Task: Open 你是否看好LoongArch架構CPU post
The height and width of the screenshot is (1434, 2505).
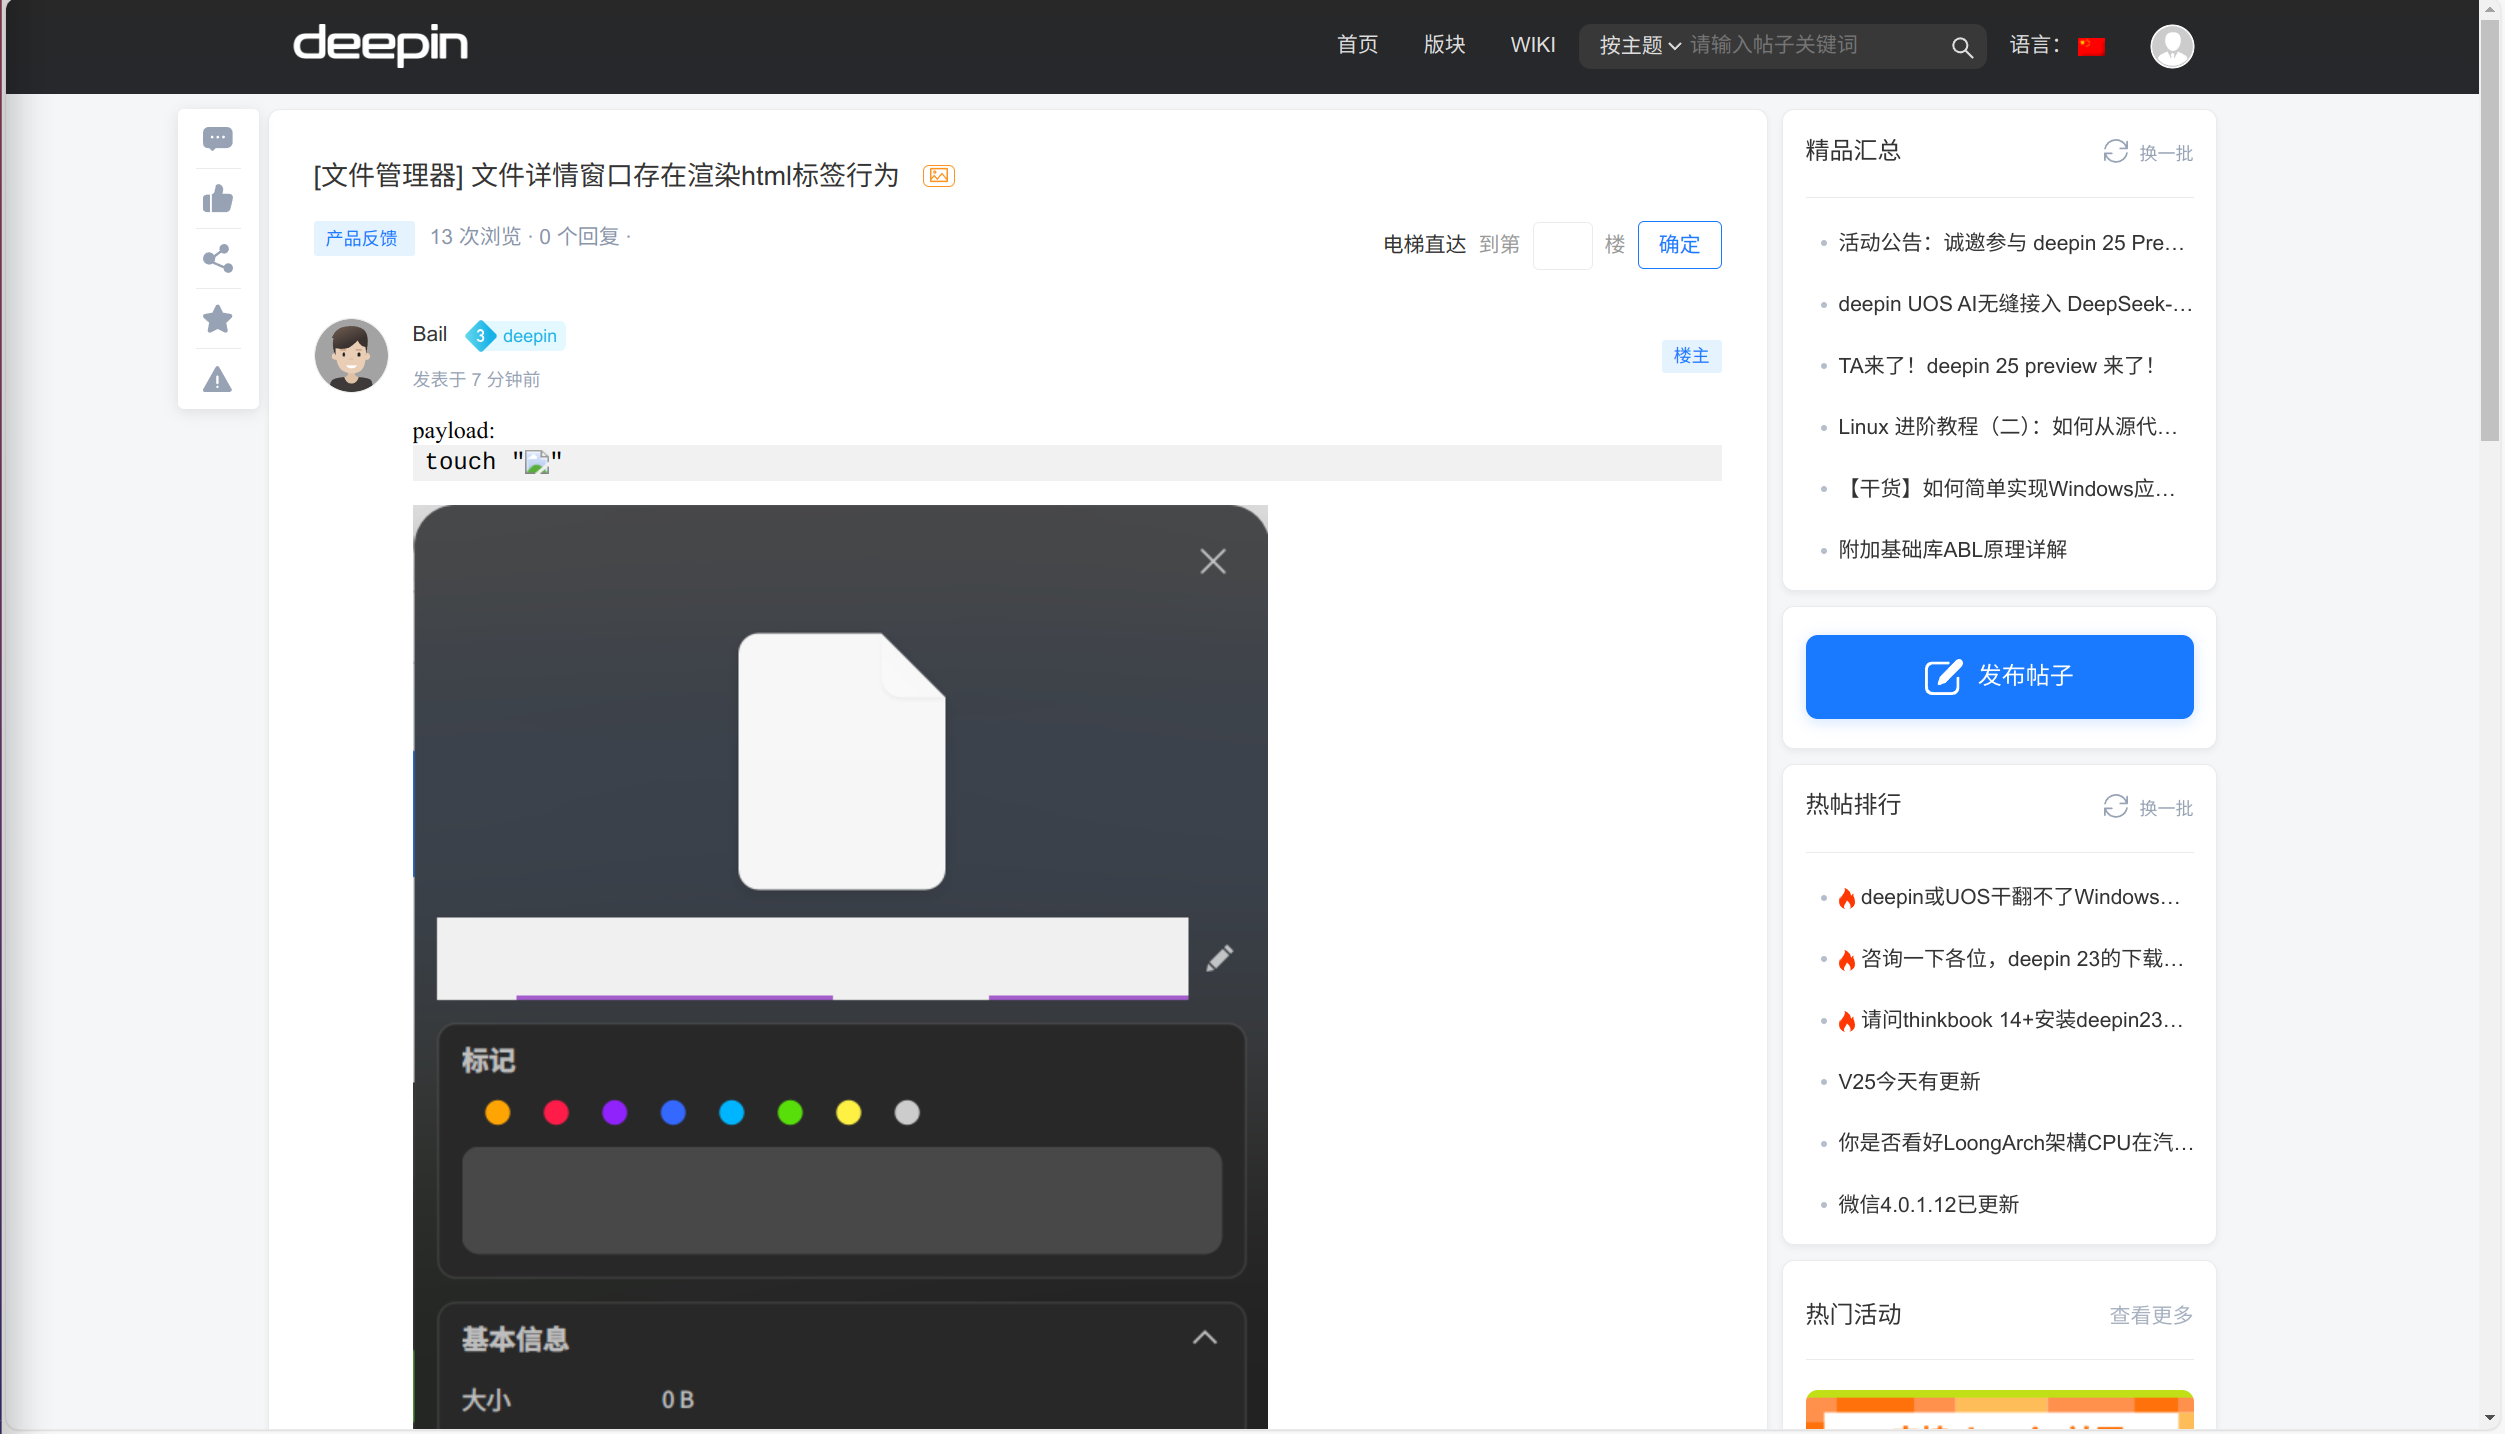Action: pos(2015,1143)
